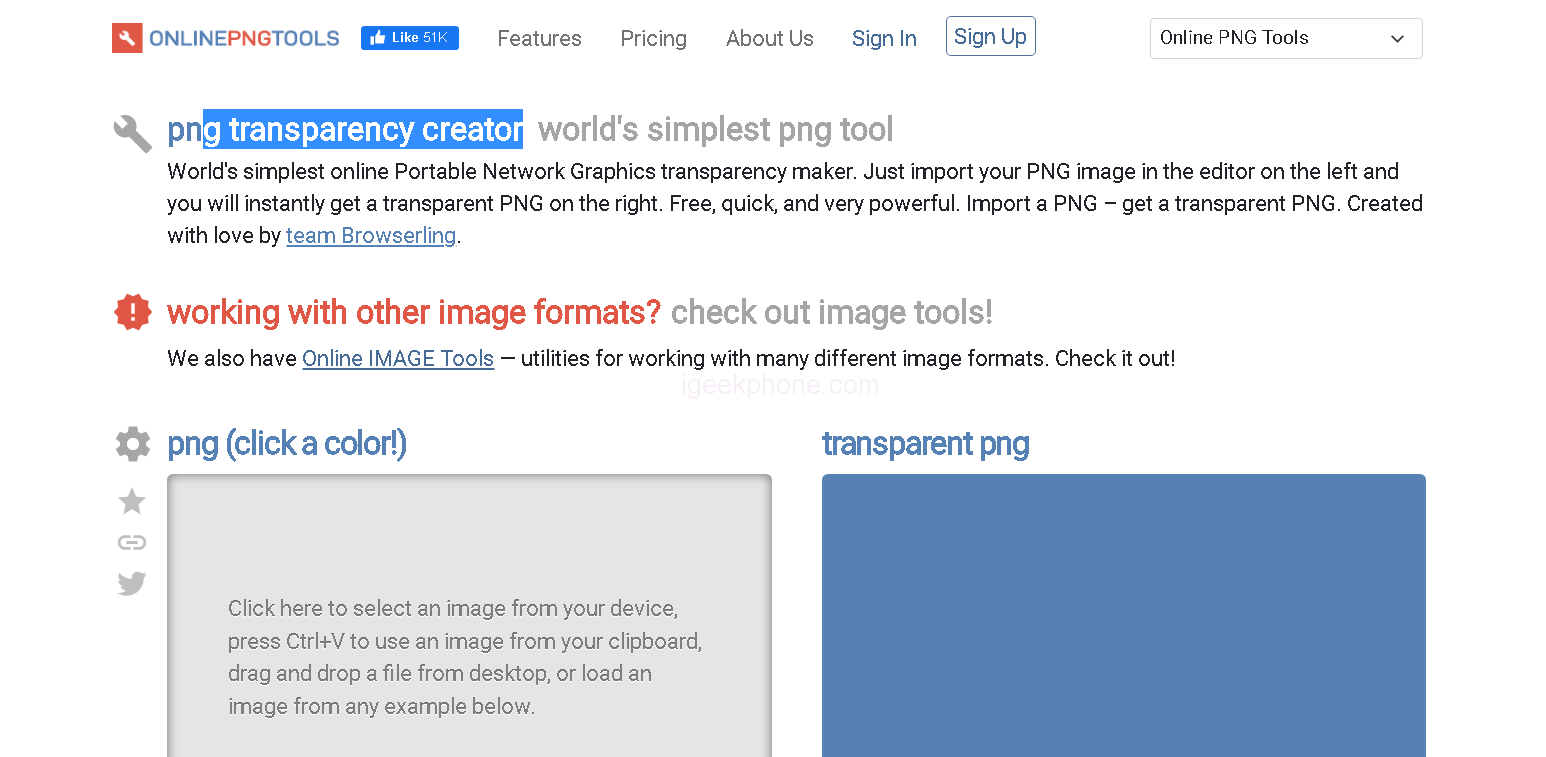Click the gray image upload area

click(469, 615)
